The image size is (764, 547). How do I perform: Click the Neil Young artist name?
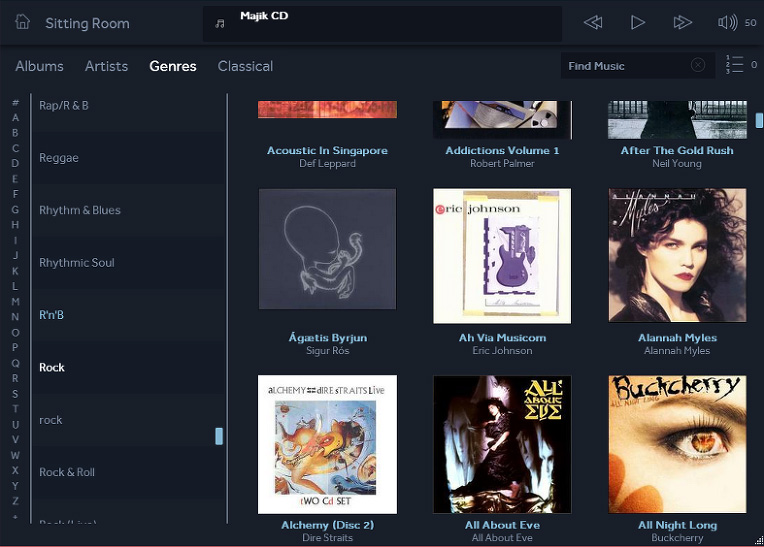click(x=677, y=164)
